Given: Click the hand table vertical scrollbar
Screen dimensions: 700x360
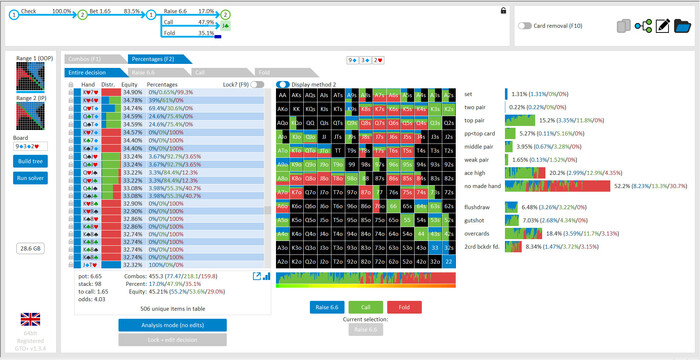Looking at the screenshot, I should point(268,179).
